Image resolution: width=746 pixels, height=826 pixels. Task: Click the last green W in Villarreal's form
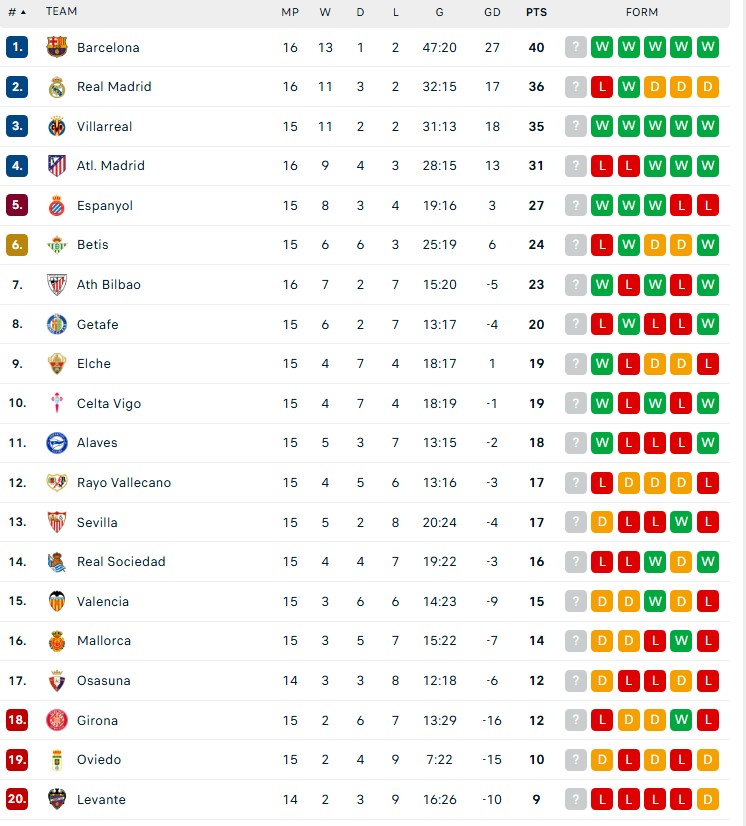(709, 126)
